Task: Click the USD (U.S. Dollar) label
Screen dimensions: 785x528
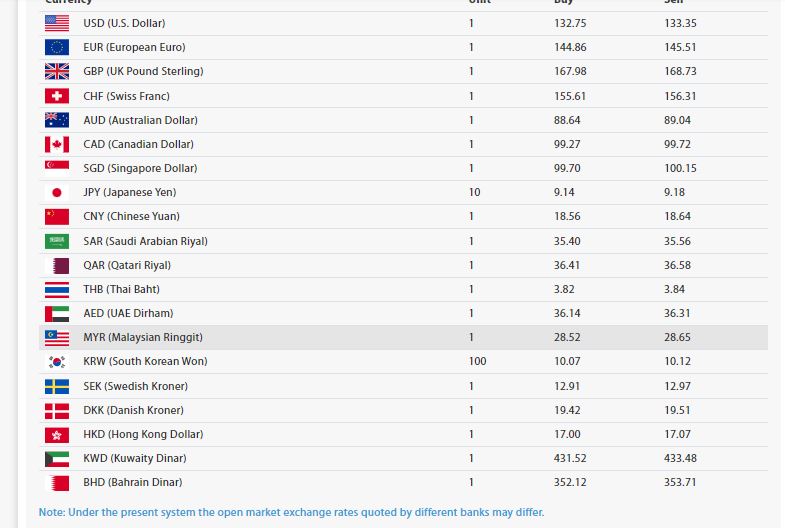Action: [124, 23]
